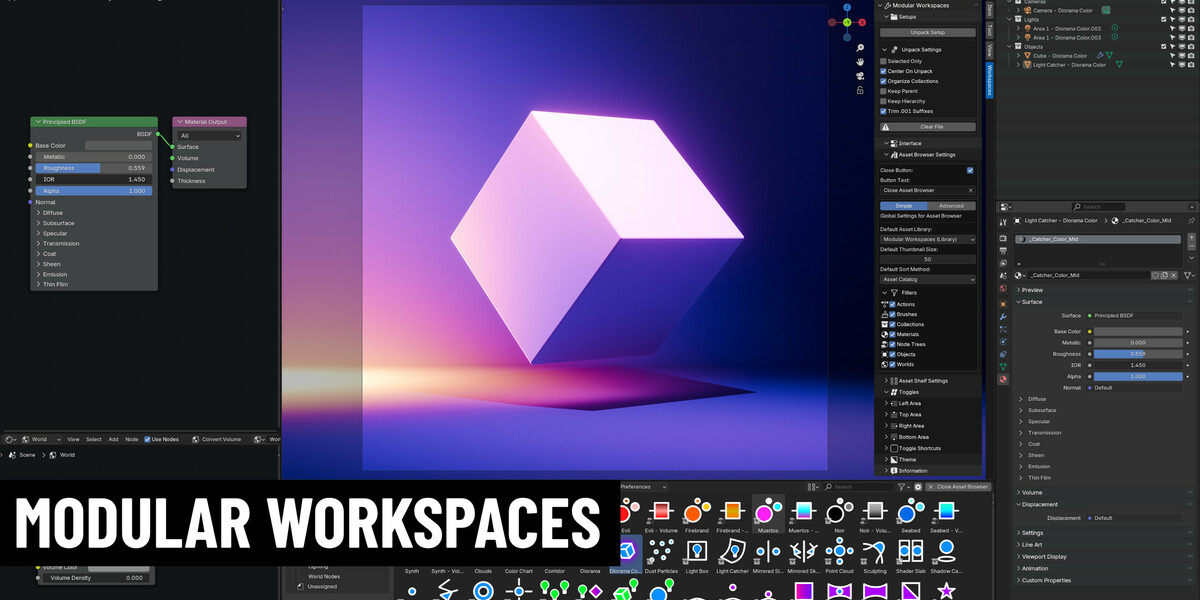Click the Unpack Setup button
1200x600 pixels.
pos(928,32)
